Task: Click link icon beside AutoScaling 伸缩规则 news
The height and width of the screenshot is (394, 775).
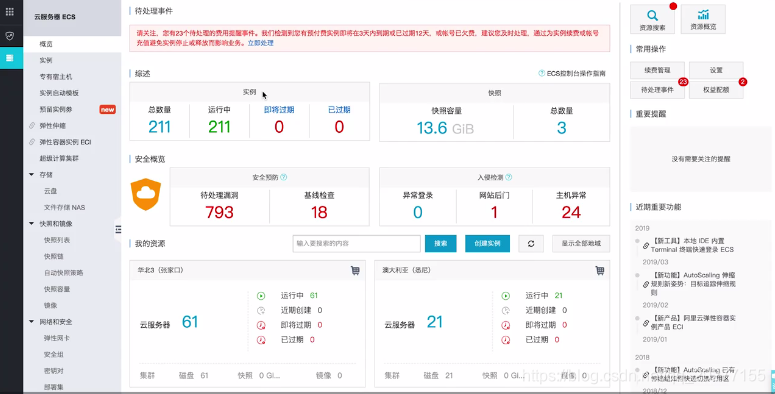Action: coord(646,284)
